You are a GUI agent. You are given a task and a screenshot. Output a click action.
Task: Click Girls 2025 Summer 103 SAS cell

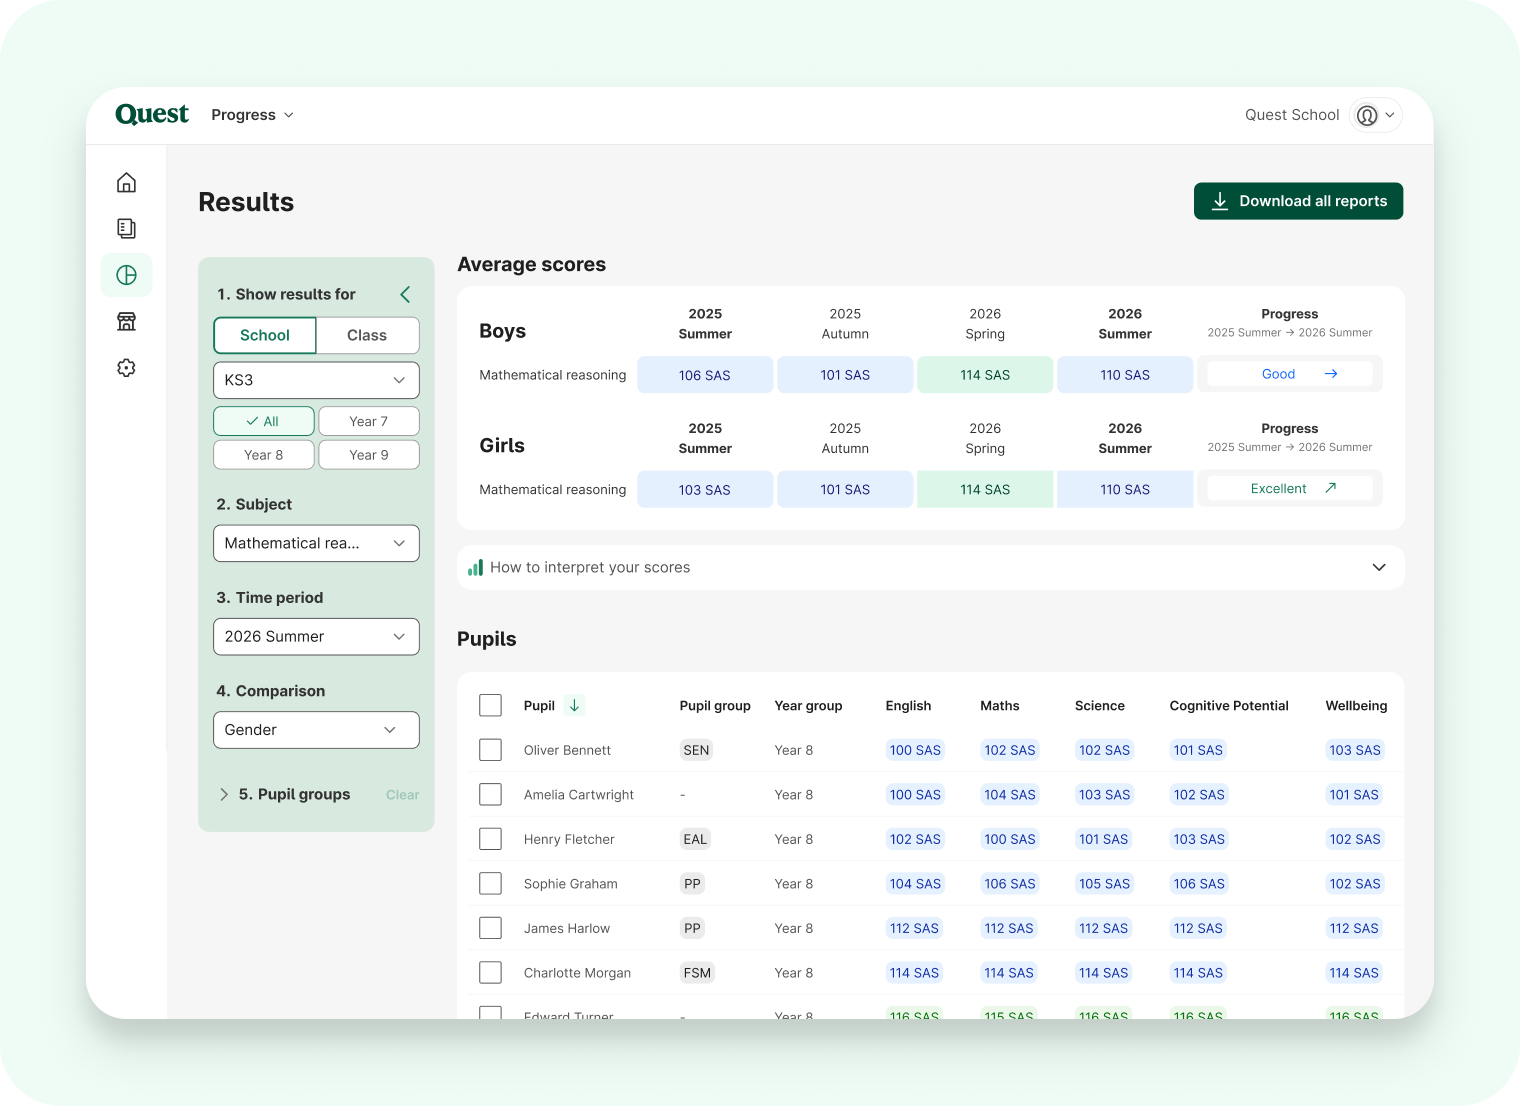[x=705, y=489]
